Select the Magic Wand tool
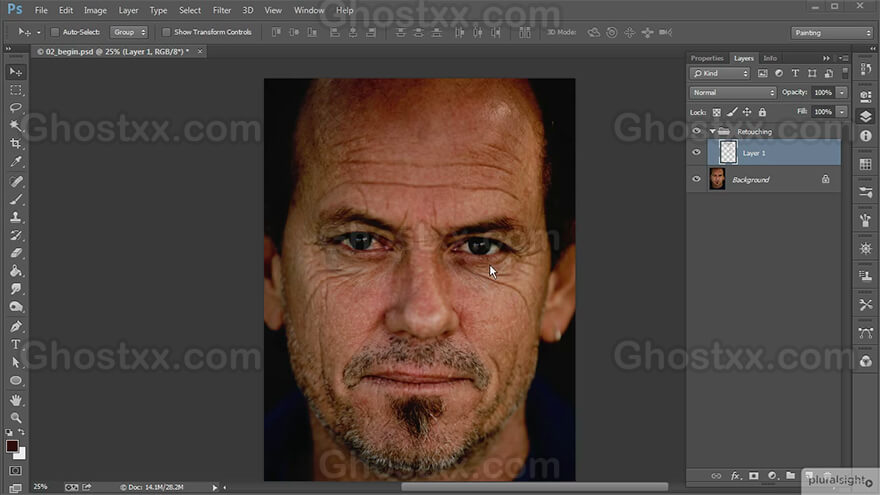Screen dimensions: 880x495 (16, 126)
